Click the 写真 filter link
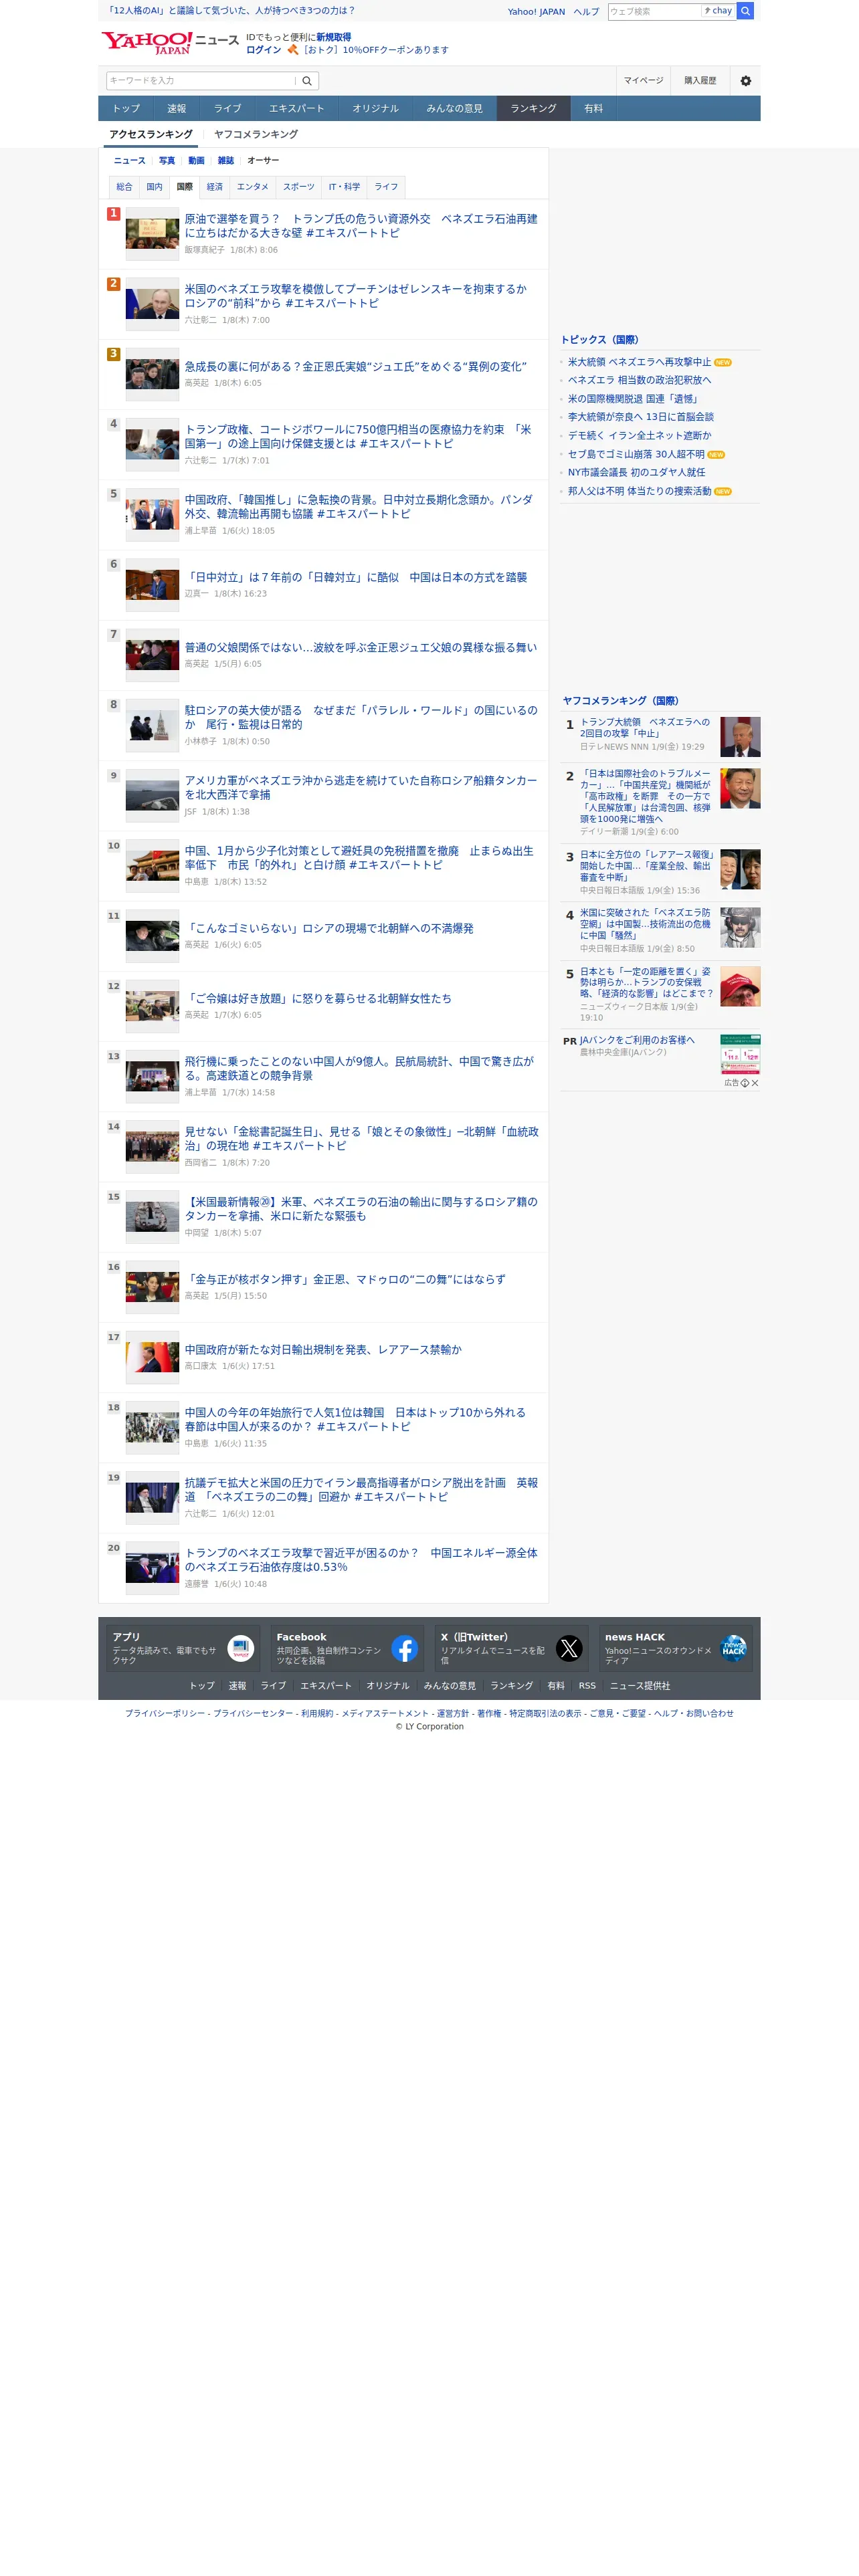This screenshot has height=2576, width=859. pos(167,160)
